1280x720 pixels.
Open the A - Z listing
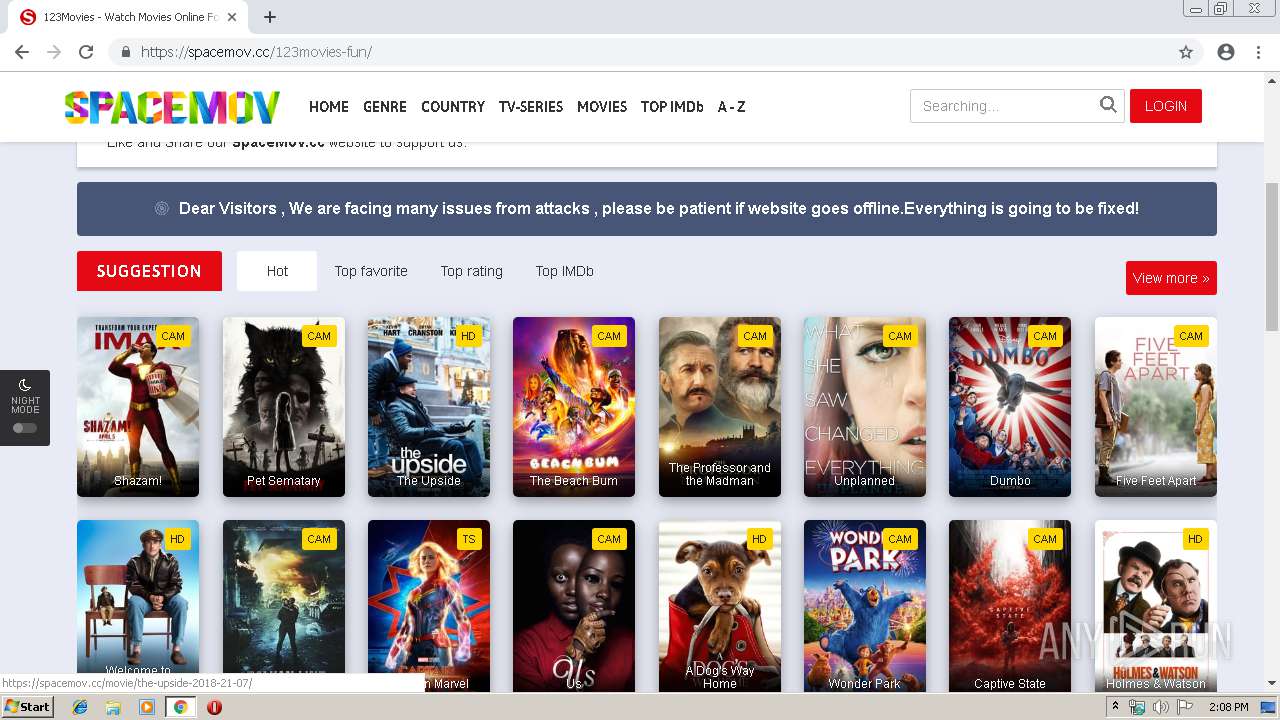[731, 106]
